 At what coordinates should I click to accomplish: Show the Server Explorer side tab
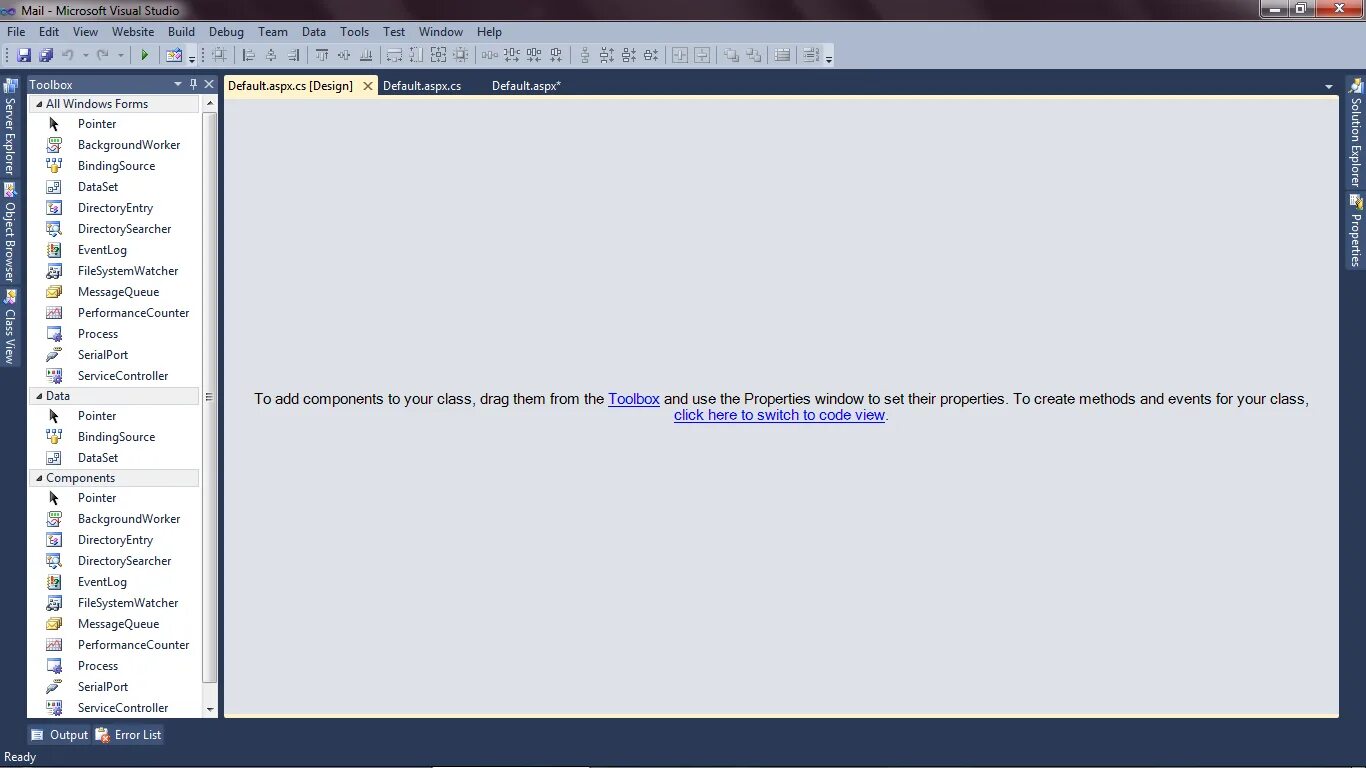10,128
